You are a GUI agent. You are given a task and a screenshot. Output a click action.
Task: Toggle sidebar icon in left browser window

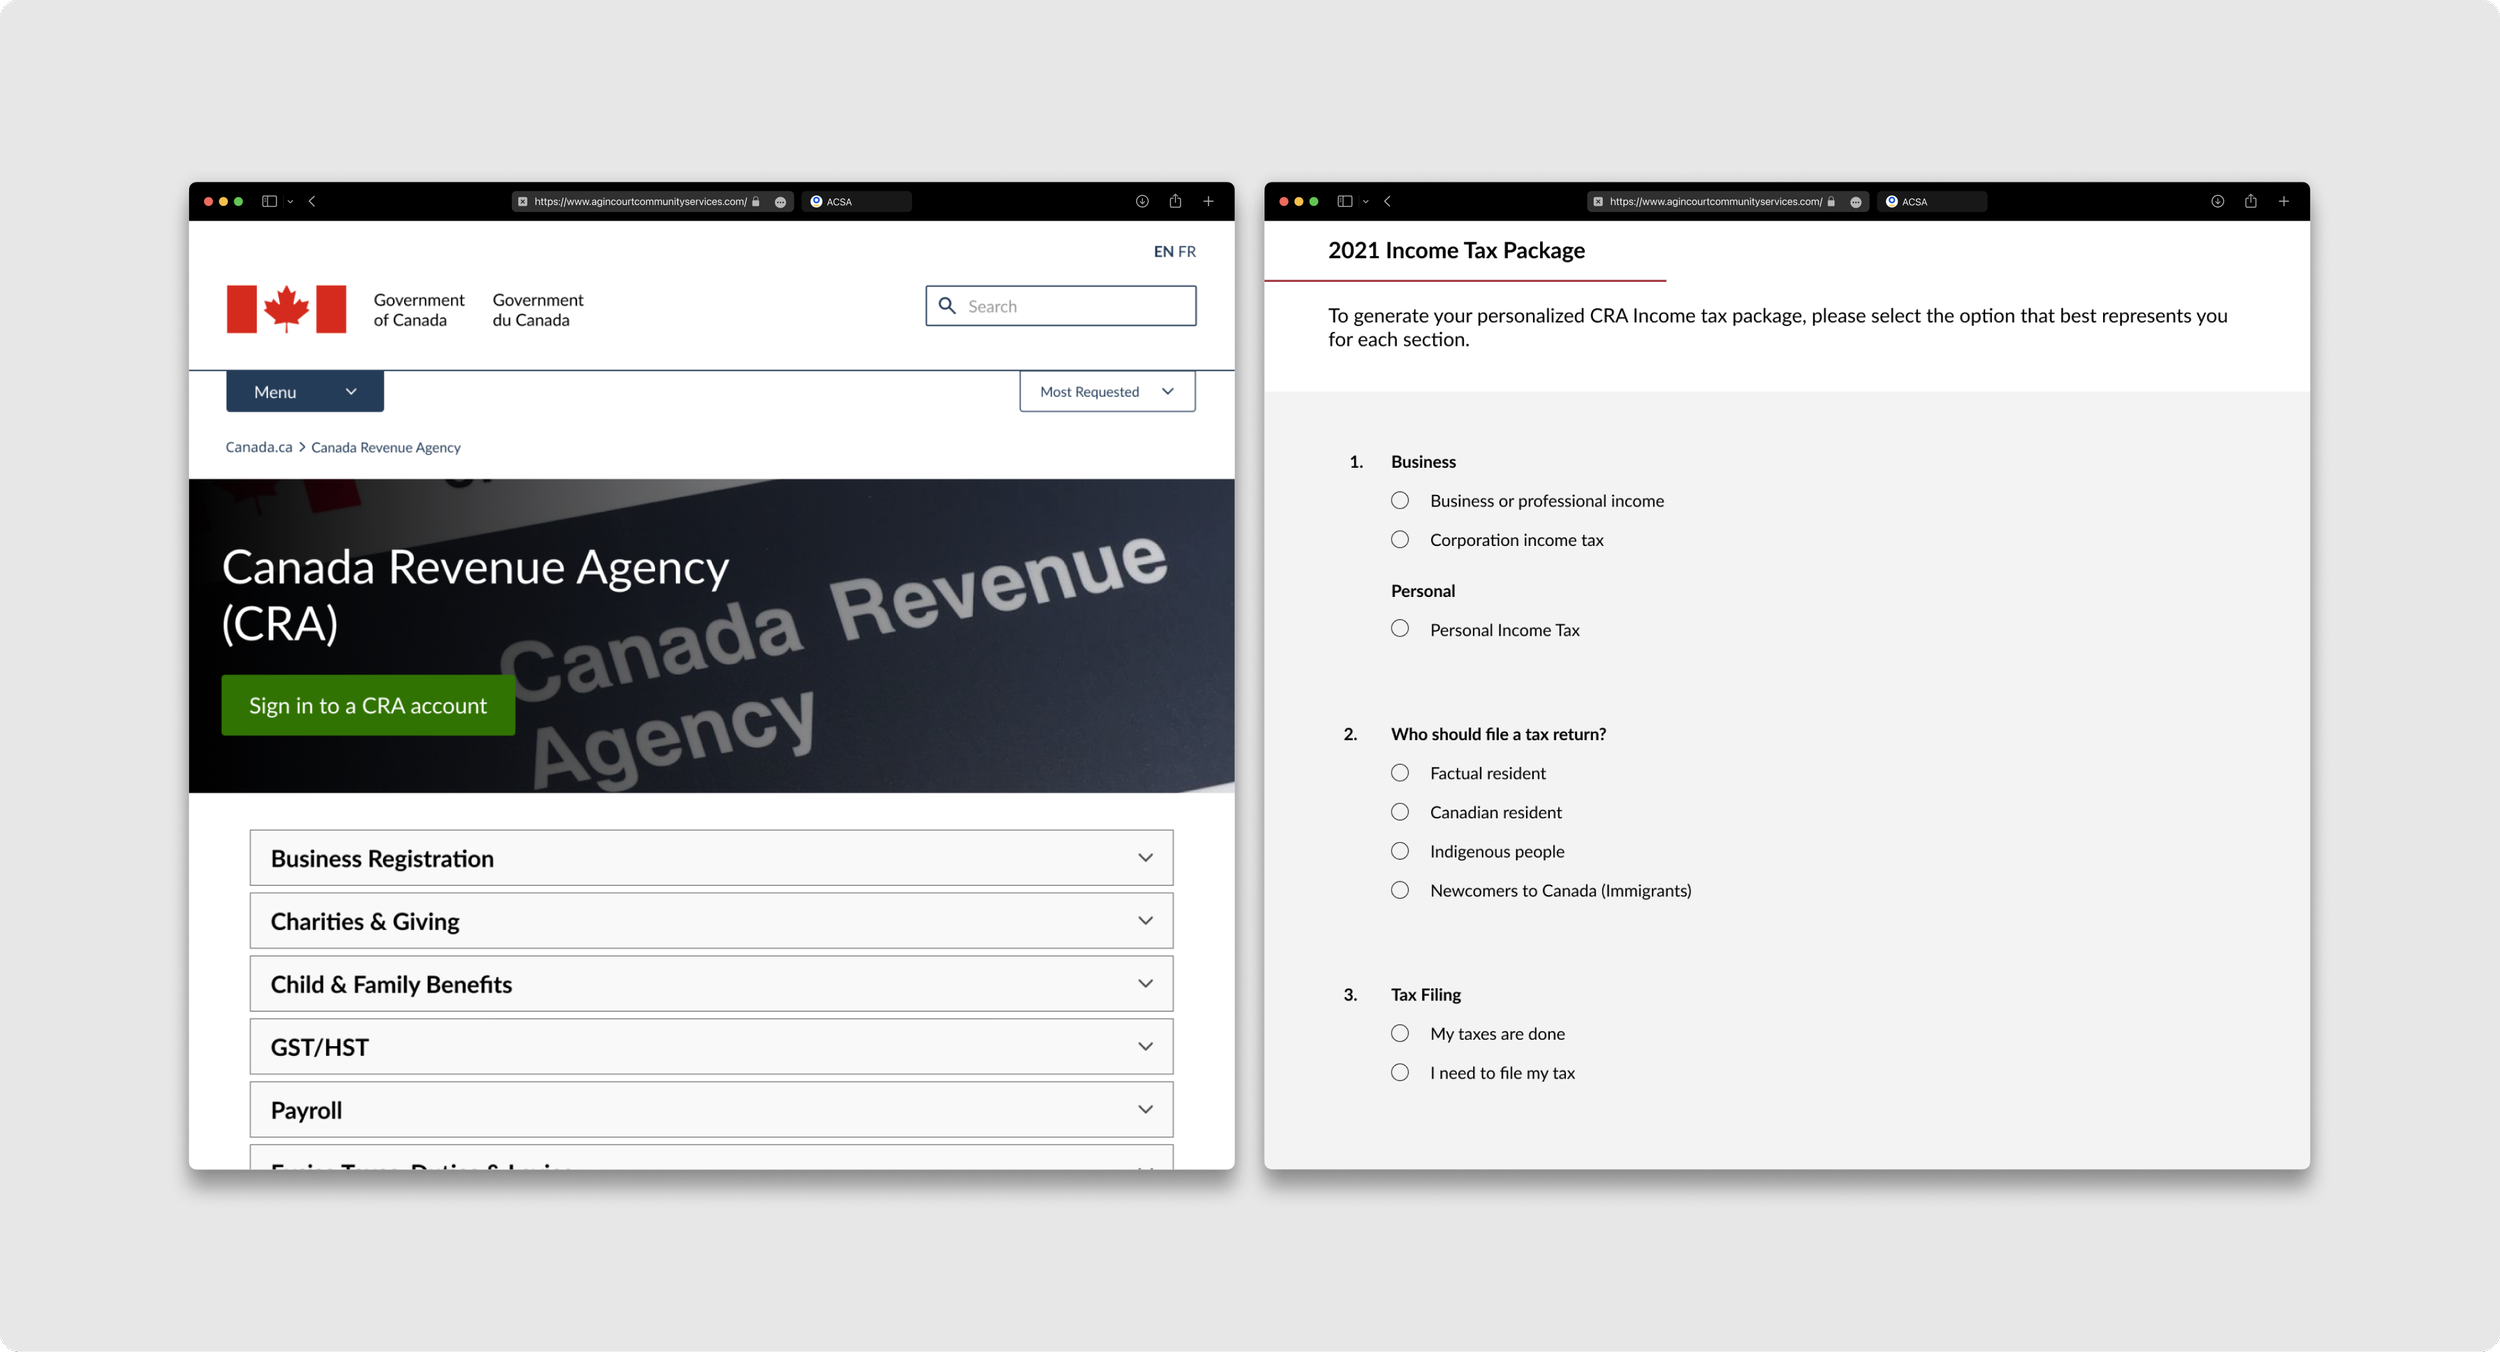[269, 201]
